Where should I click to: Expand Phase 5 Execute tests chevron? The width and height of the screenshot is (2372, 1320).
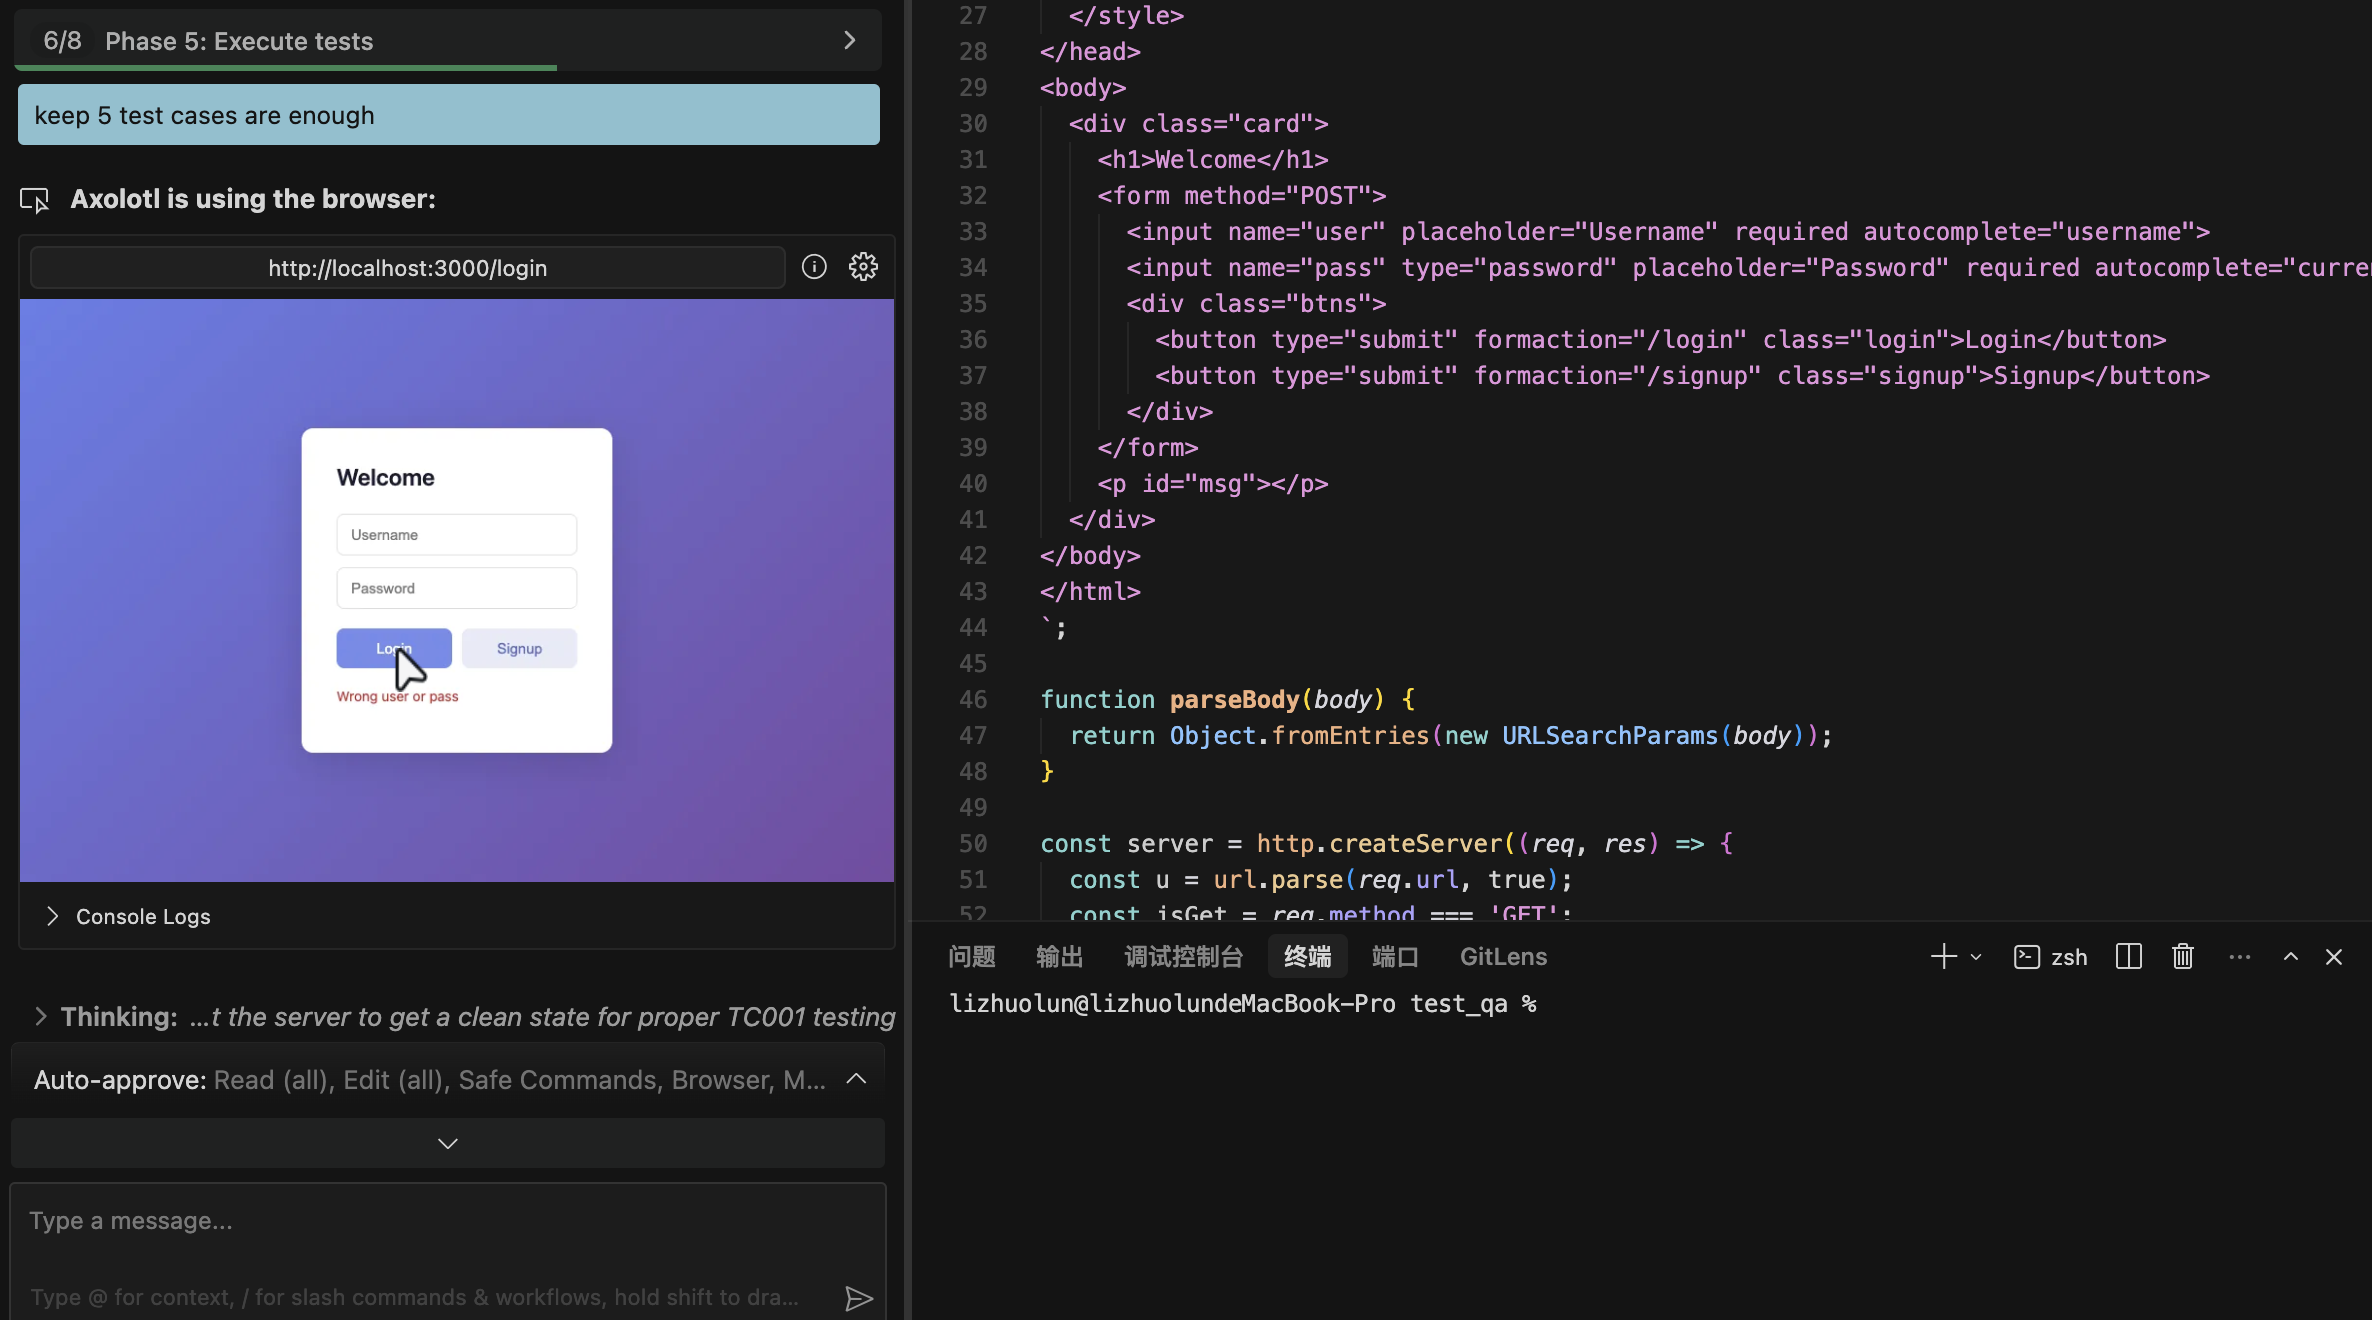click(x=849, y=40)
